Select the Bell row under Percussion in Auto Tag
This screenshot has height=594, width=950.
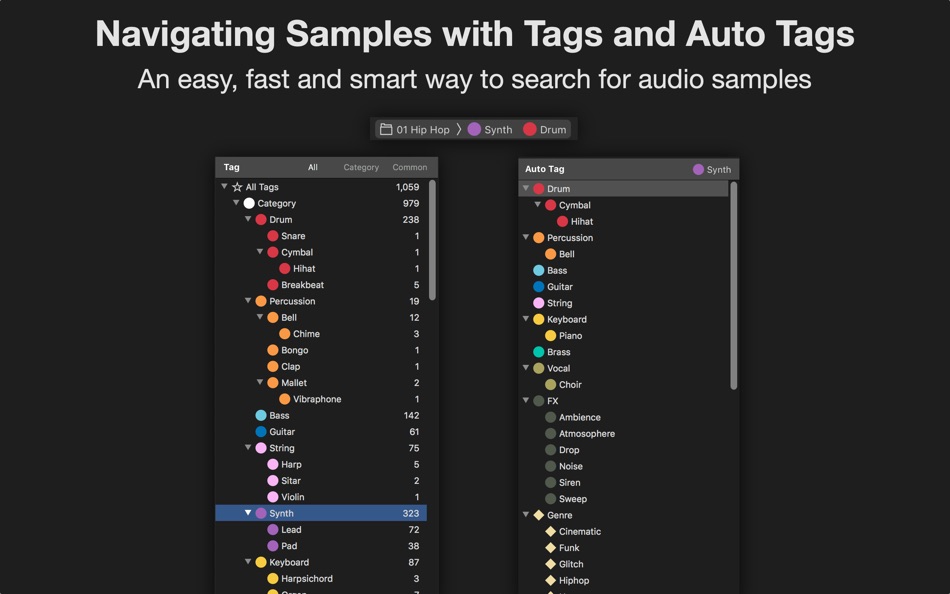(x=623, y=255)
